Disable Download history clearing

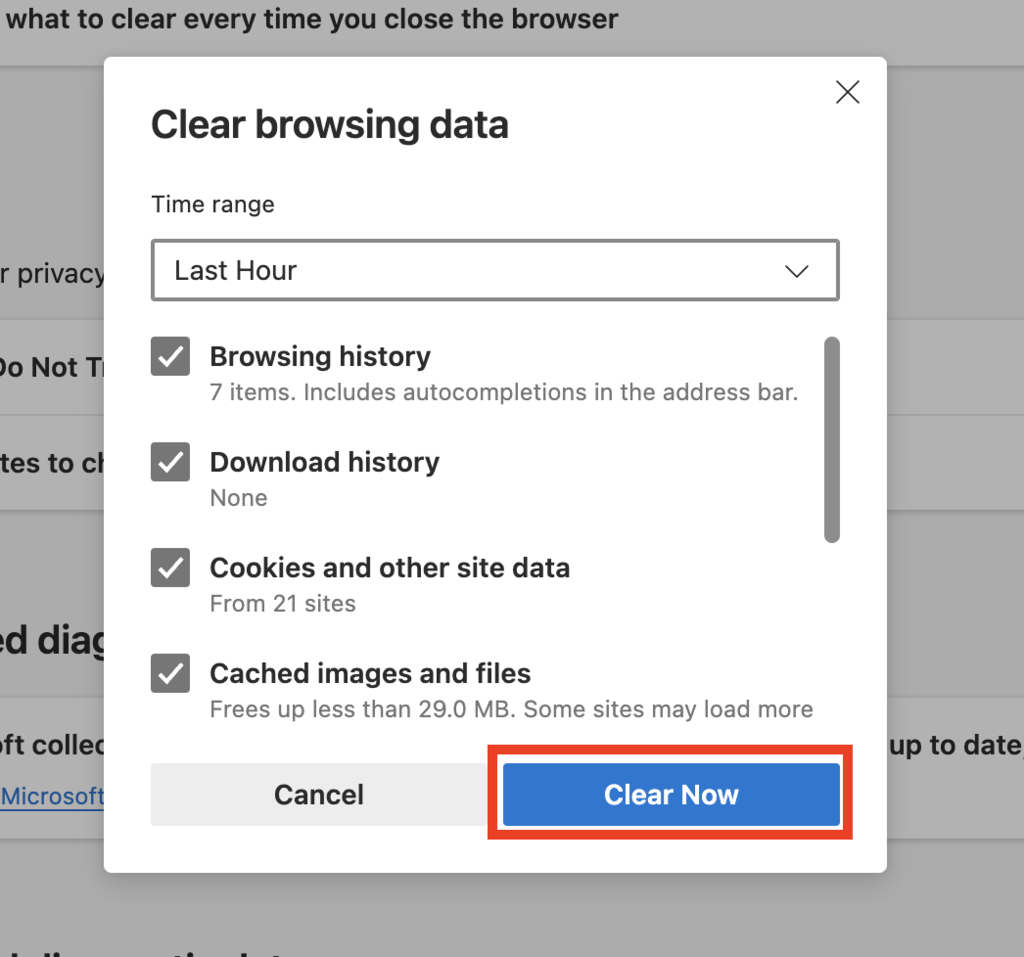click(x=170, y=462)
